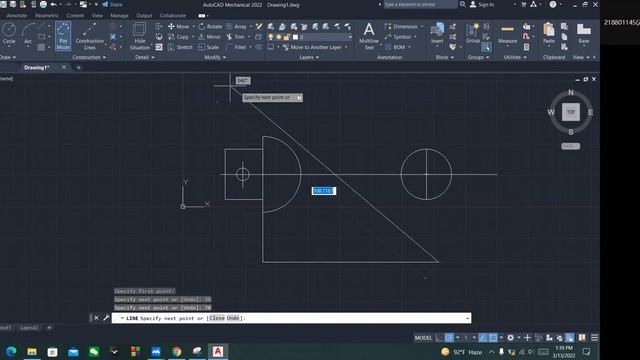Image resolution: width=640 pixels, height=360 pixels.
Task: Expand the Layers panel
Action: pyautogui.click(x=309, y=58)
